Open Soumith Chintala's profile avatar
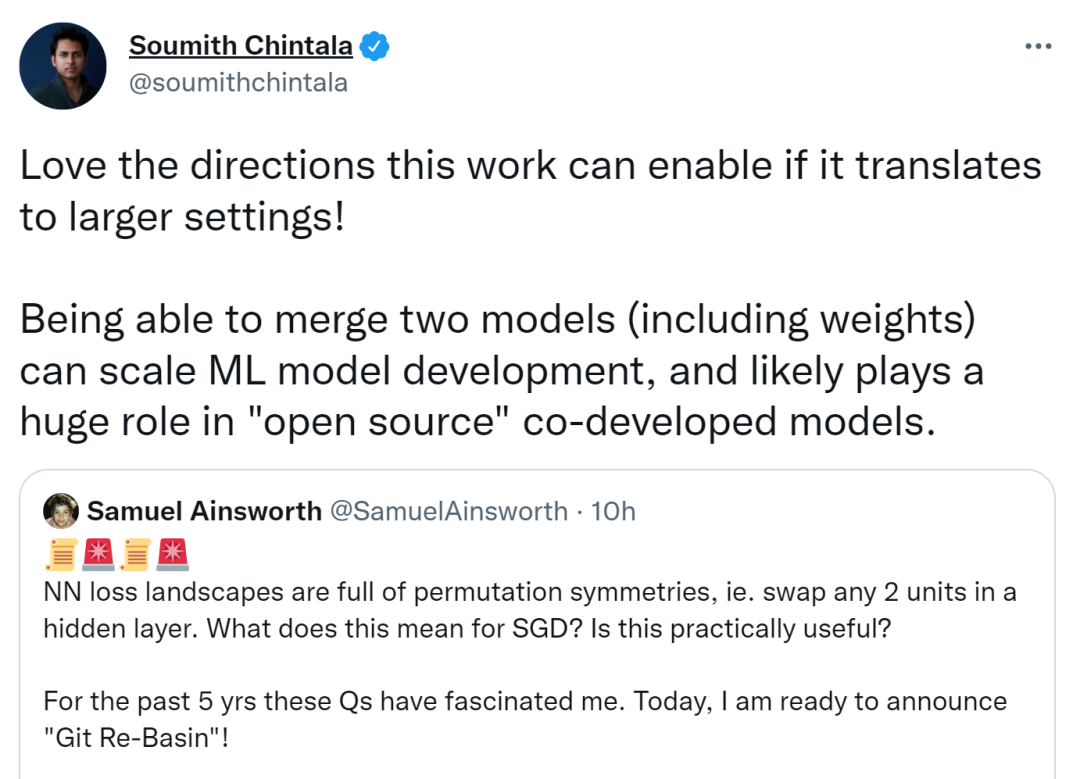This screenshot has height=779, width=1080. [63, 65]
